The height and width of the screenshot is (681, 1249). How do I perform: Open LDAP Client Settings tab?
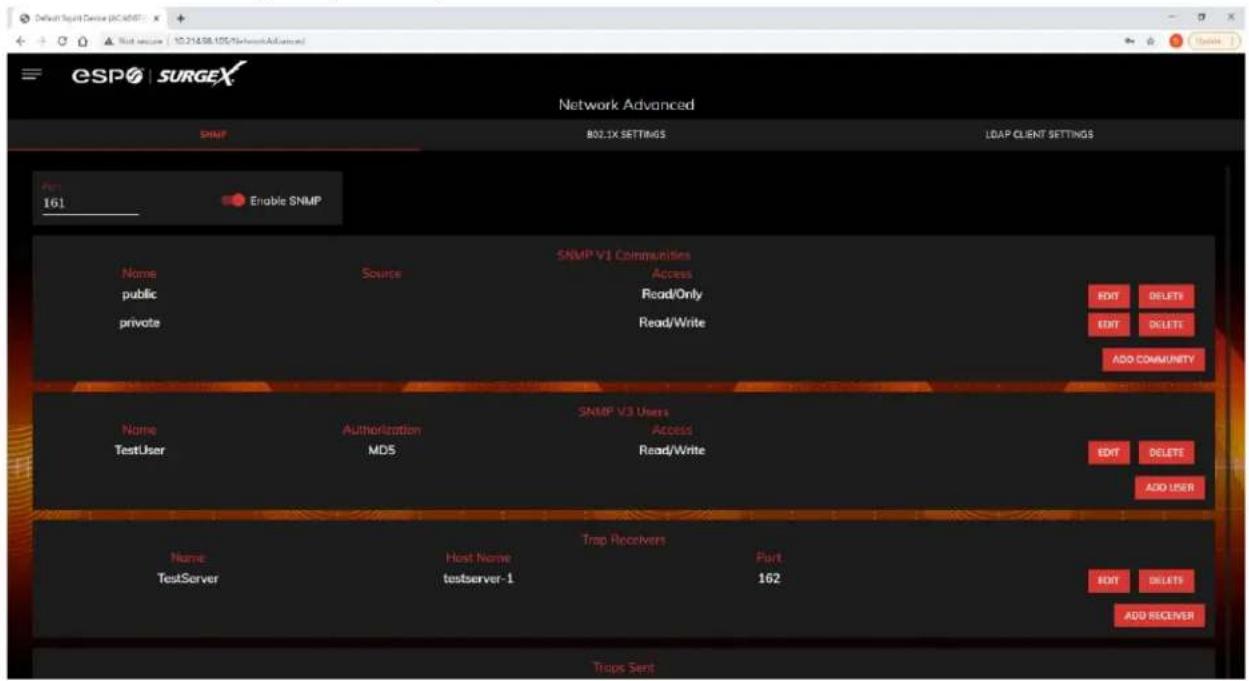coord(1039,135)
